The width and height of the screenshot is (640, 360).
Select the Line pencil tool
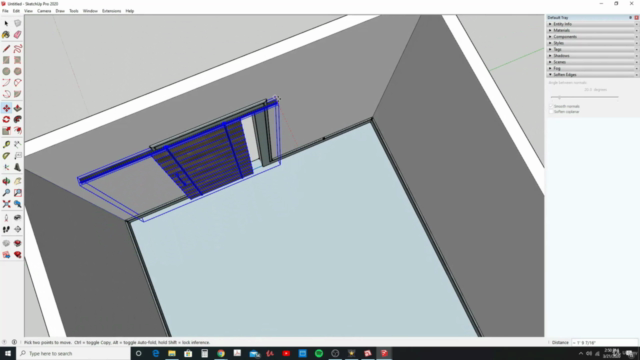6,49
